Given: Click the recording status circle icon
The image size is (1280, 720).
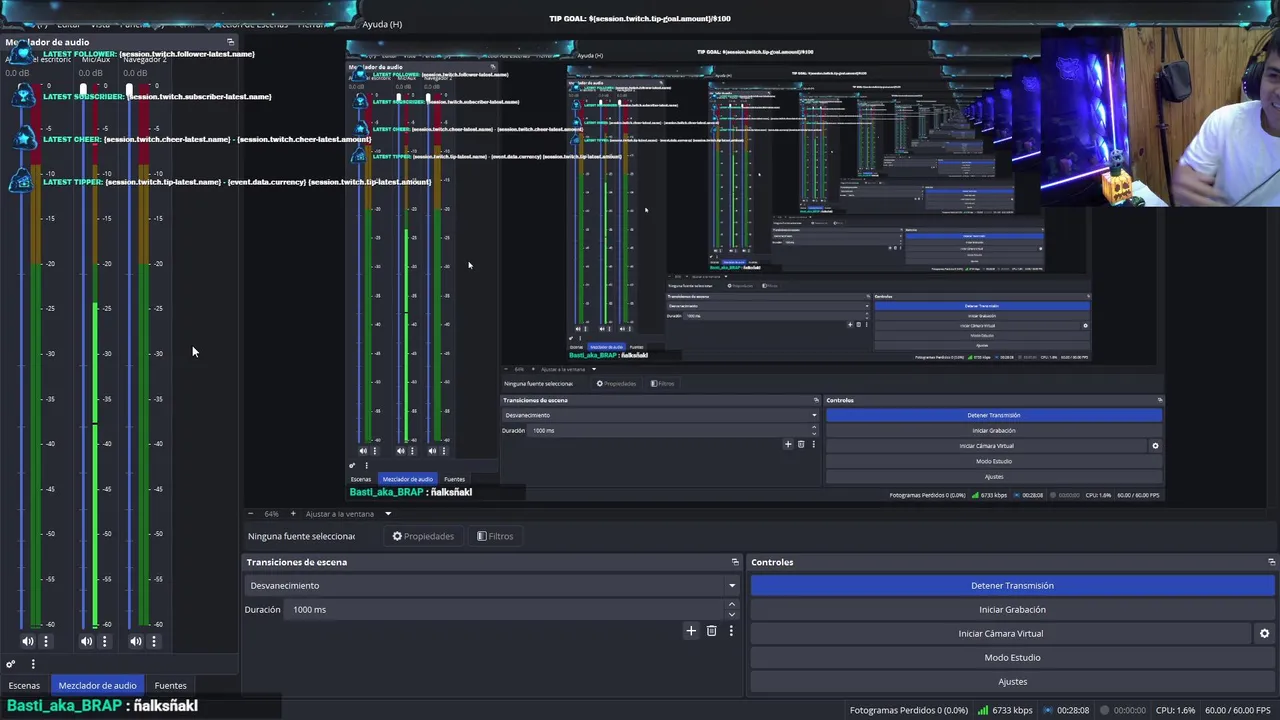Looking at the screenshot, I should pos(1104,710).
